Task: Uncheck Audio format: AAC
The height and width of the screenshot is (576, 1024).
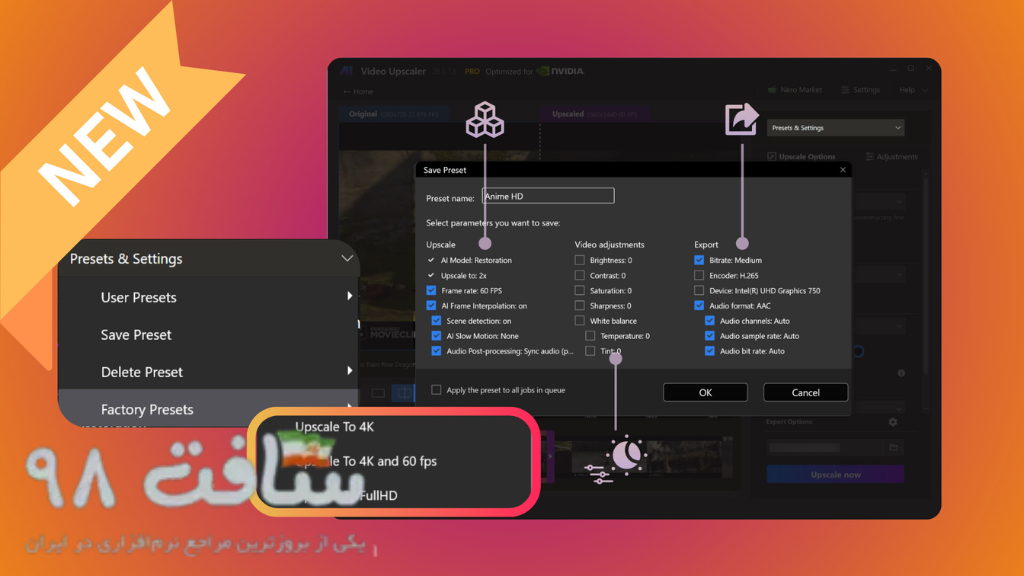Action: click(x=699, y=306)
